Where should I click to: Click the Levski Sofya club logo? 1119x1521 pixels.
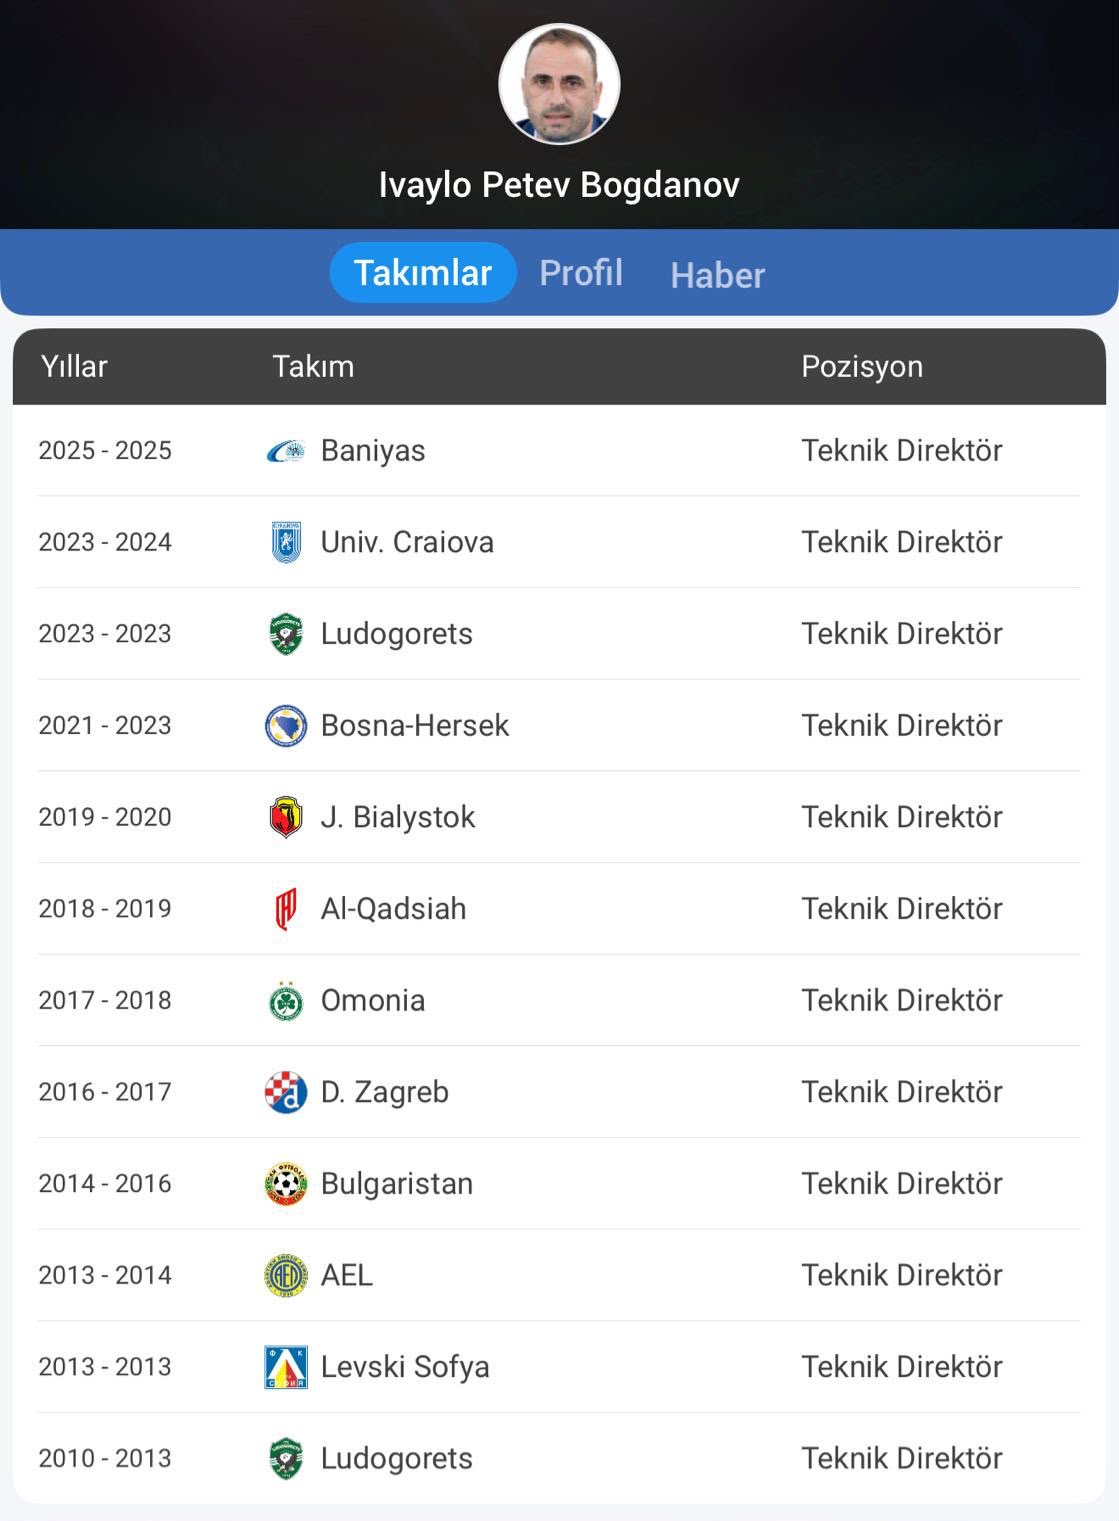(x=286, y=1367)
